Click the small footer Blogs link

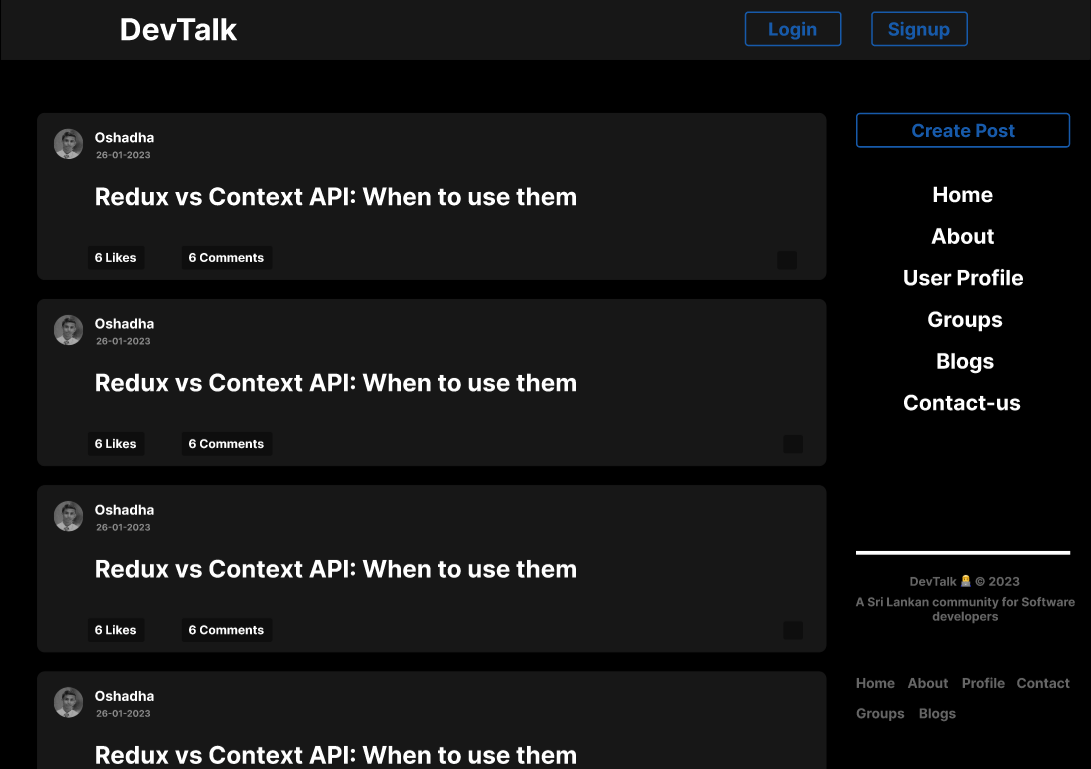tap(937, 714)
